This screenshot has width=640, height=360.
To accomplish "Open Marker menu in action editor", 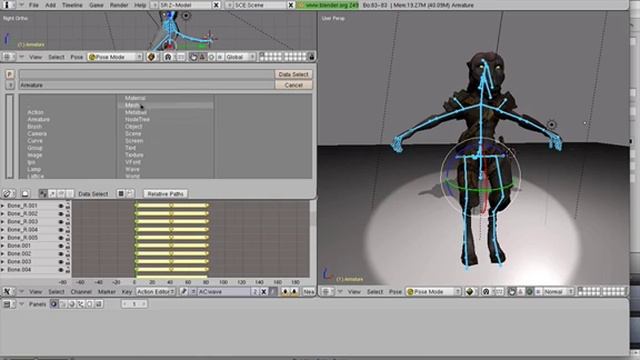I will coord(107,292).
